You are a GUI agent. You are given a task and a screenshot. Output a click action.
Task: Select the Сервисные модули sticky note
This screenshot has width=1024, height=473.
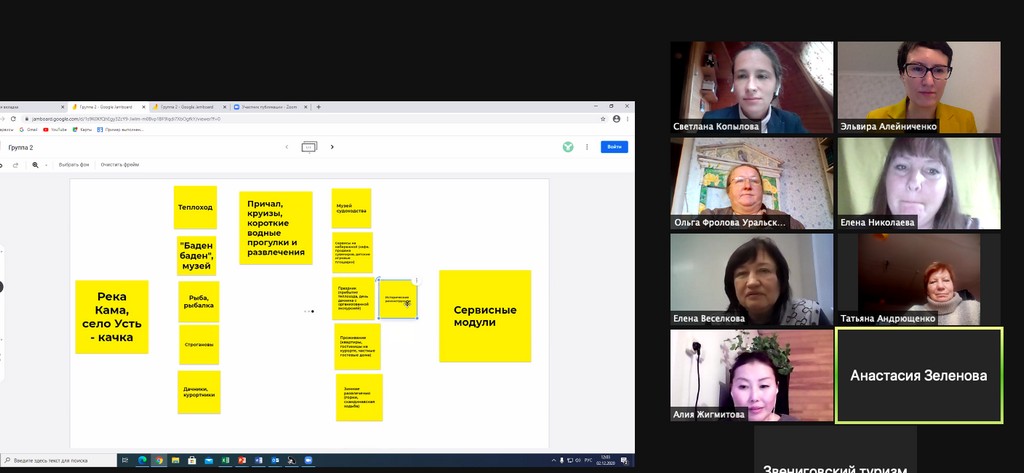tap(485, 316)
